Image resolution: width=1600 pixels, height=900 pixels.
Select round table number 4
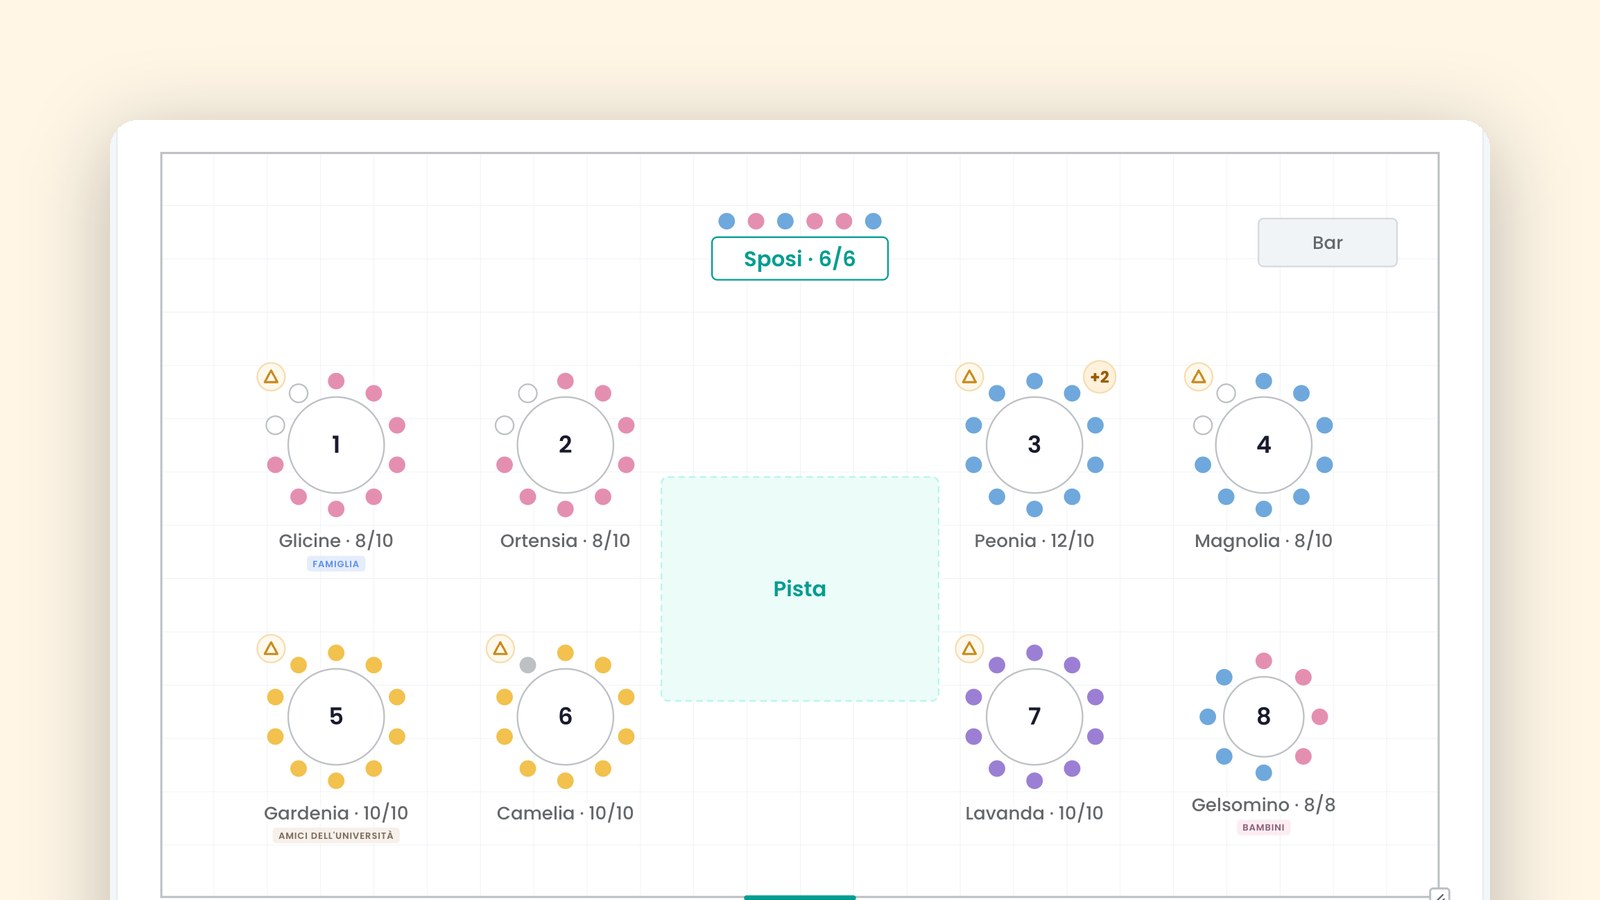point(1264,445)
